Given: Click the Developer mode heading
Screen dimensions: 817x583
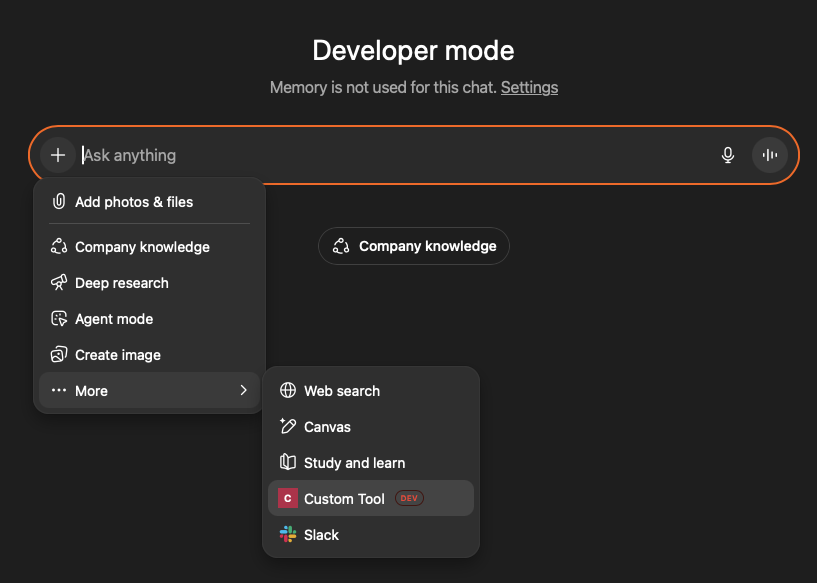Looking at the screenshot, I should tap(413, 51).
